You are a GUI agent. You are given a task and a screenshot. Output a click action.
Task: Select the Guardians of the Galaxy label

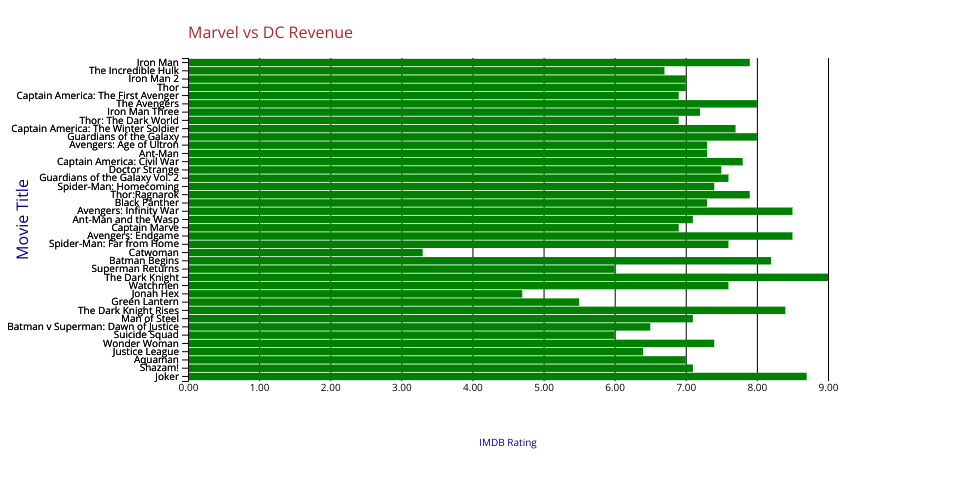click(x=122, y=136)
